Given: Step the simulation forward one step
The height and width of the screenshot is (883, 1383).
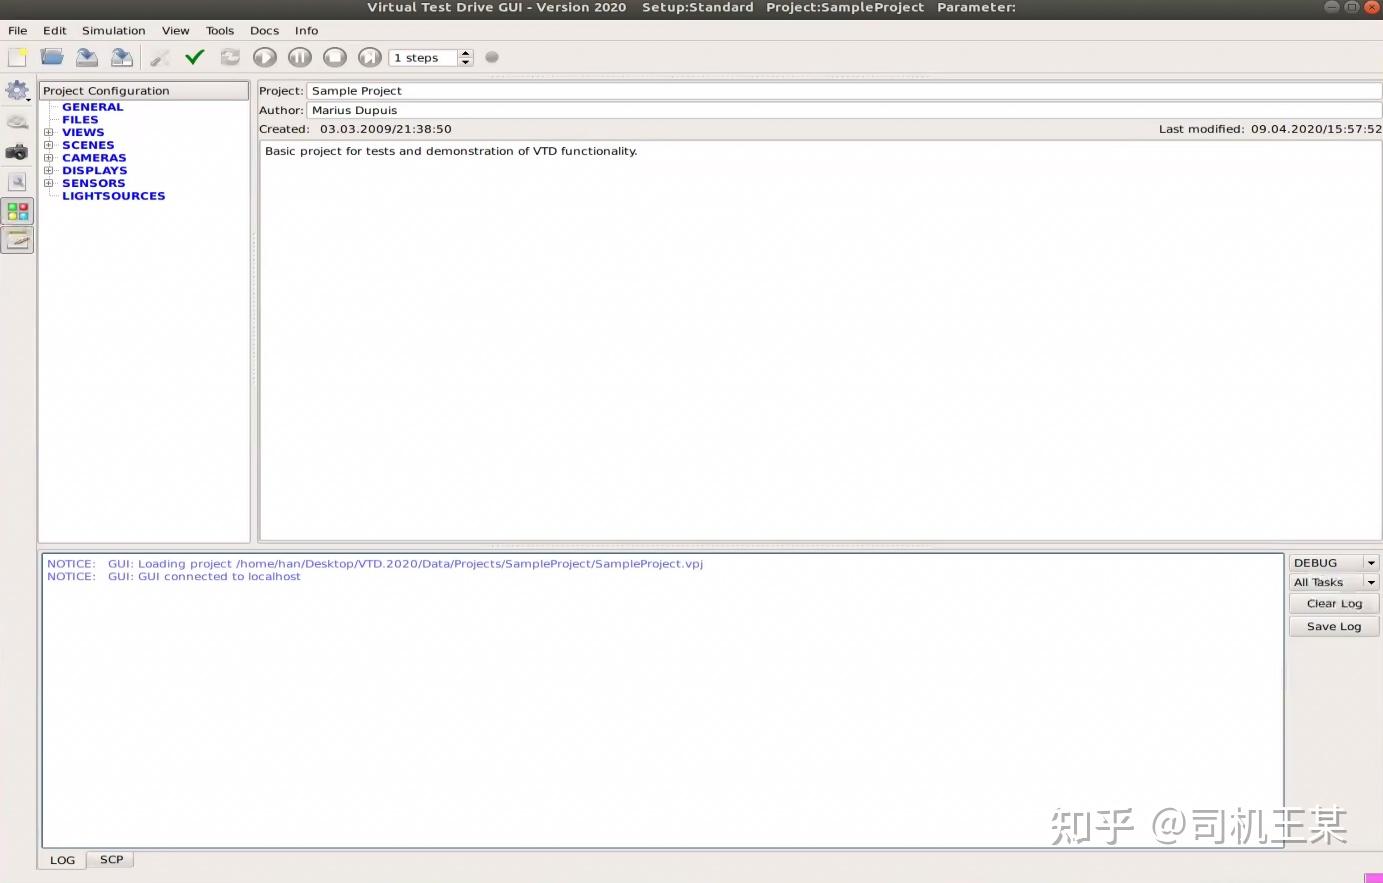Looking at the screenshot, I should 369,57.
